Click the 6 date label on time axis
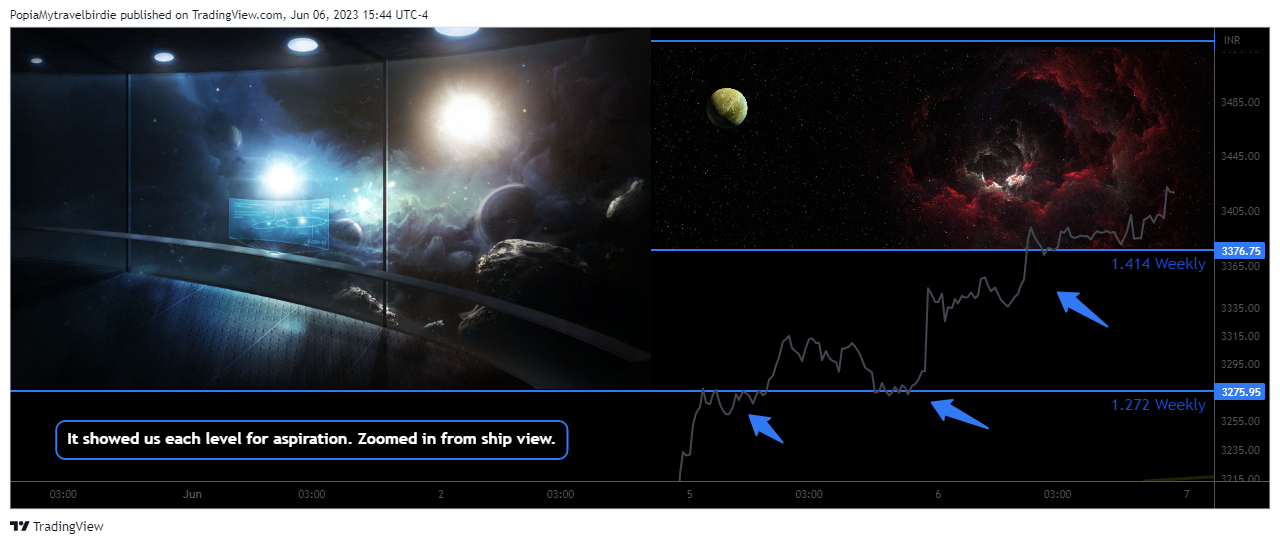 [x=938, y=494]
